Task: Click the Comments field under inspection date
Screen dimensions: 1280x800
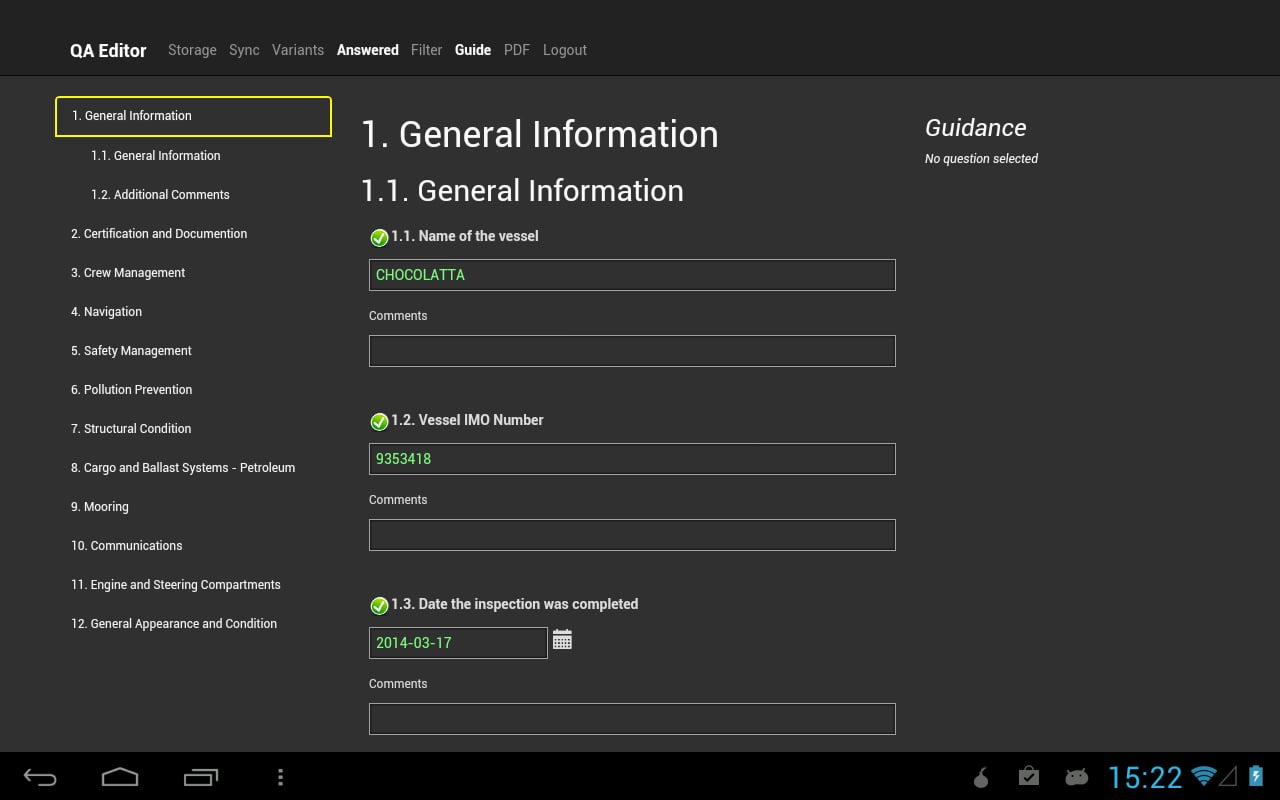Action: coord(632,719)
